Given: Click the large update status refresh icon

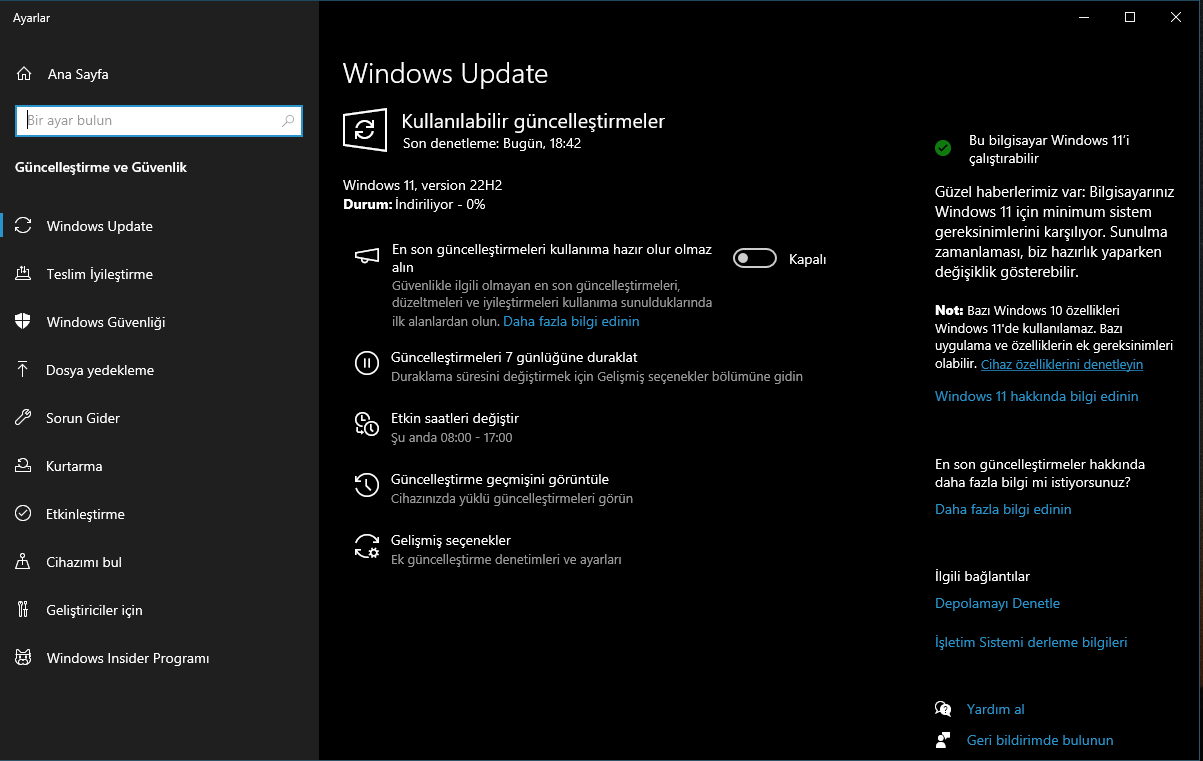Looking at the screenshot, I should pyautogui.click(x=365, y=131).
